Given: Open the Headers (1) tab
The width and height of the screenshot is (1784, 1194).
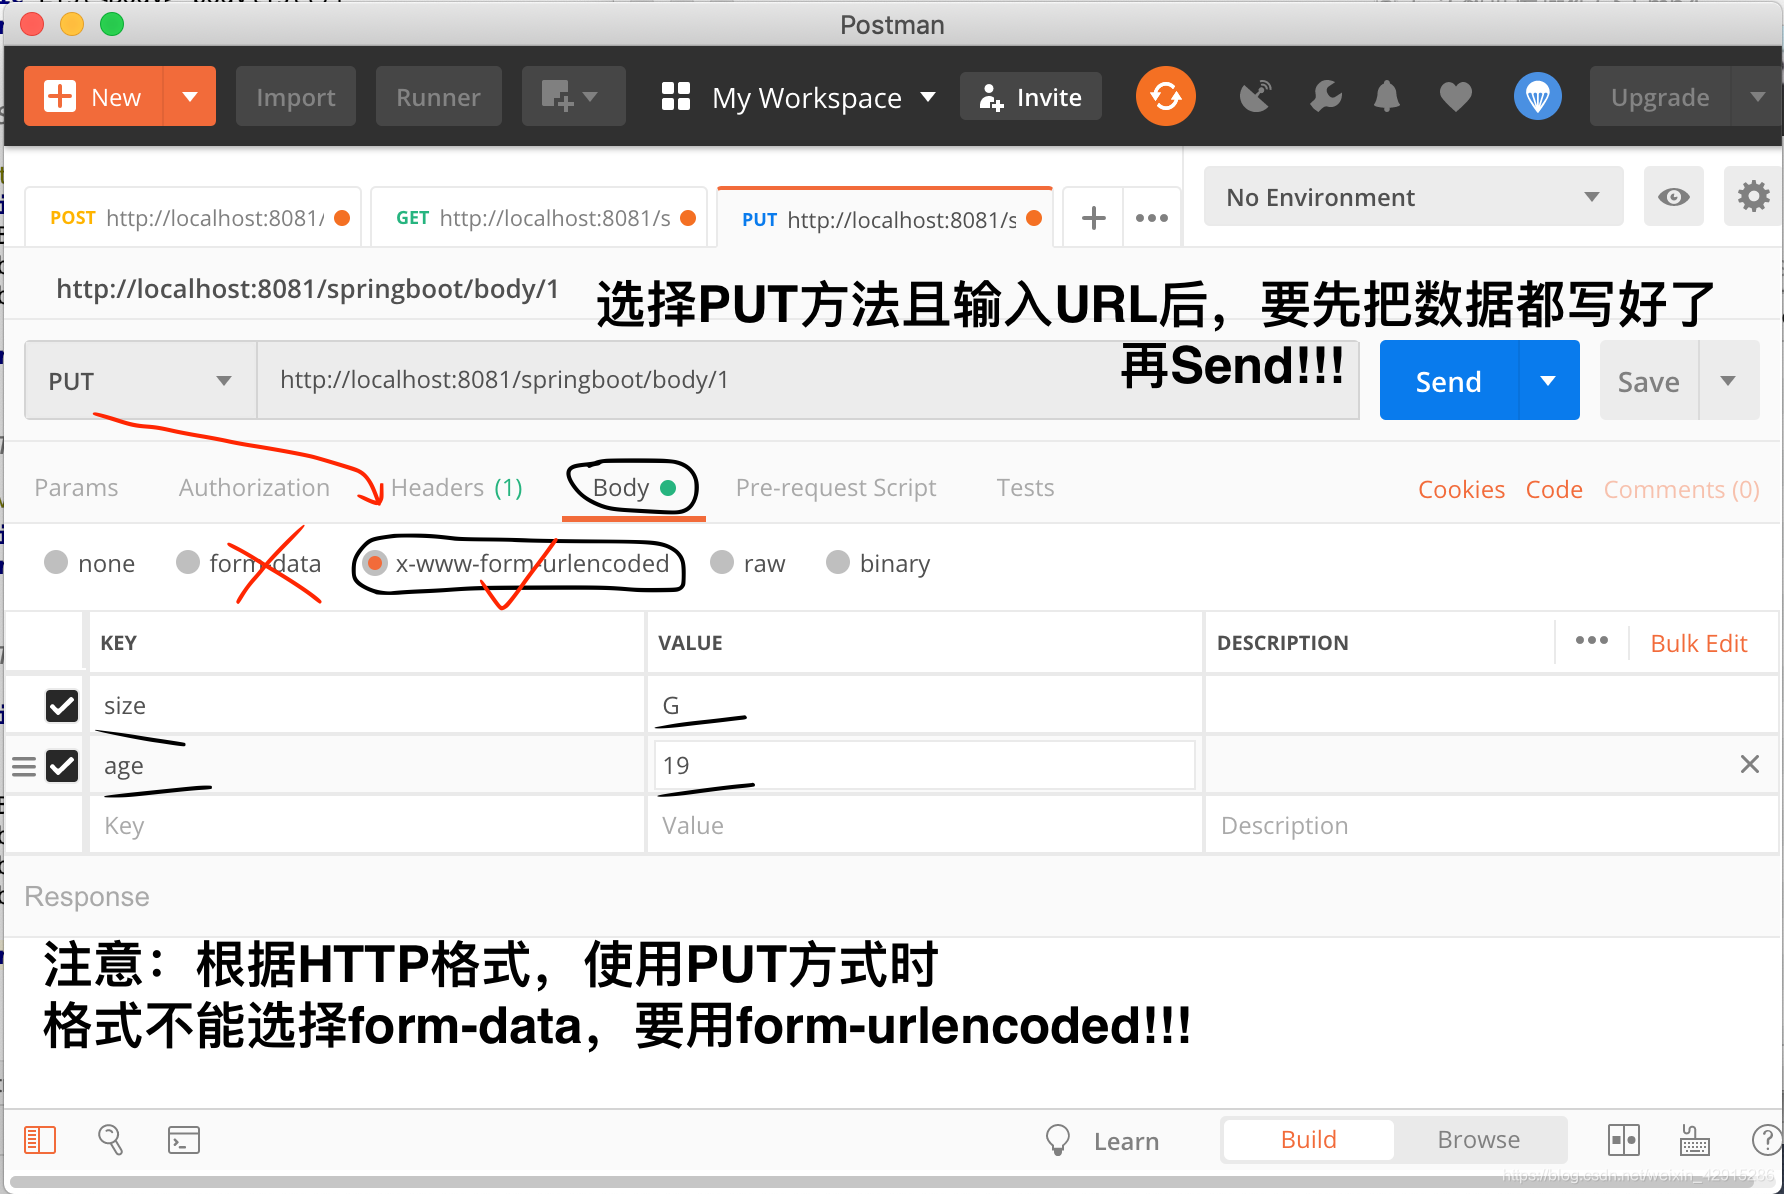Looking at the screenshot, I should click(456, 487).
